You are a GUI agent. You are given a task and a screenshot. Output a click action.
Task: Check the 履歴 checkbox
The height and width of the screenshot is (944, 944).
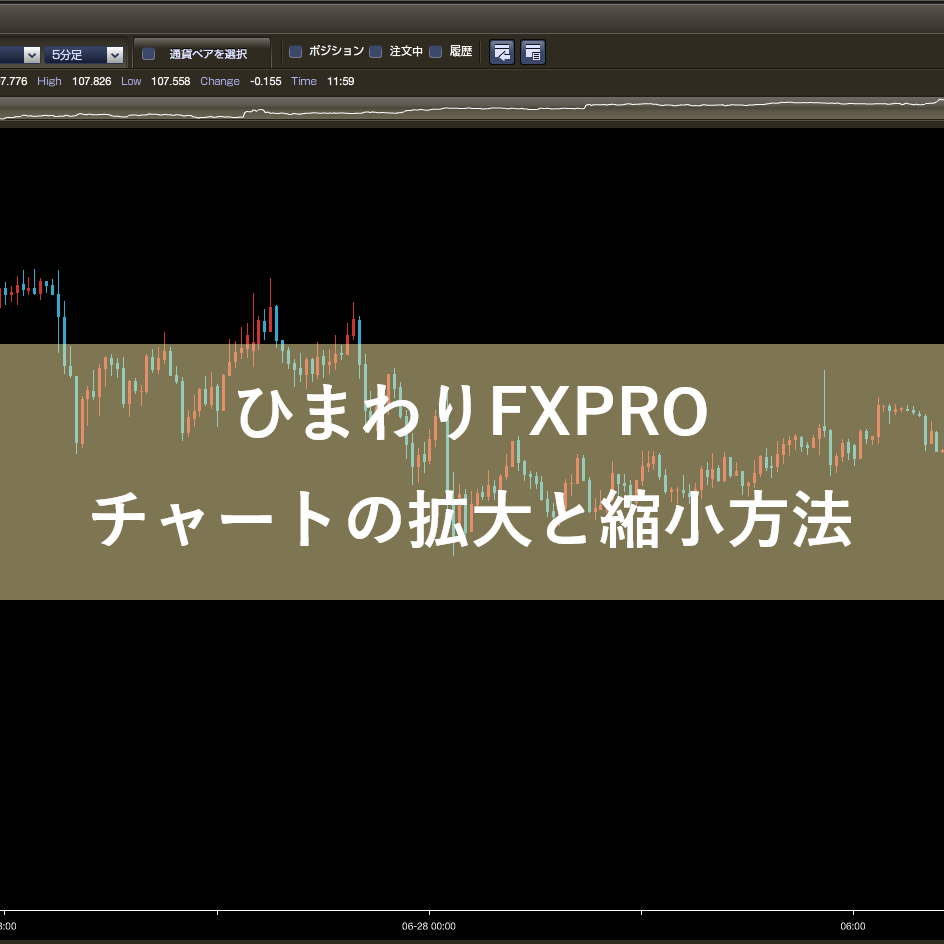[x=436, y=52]
